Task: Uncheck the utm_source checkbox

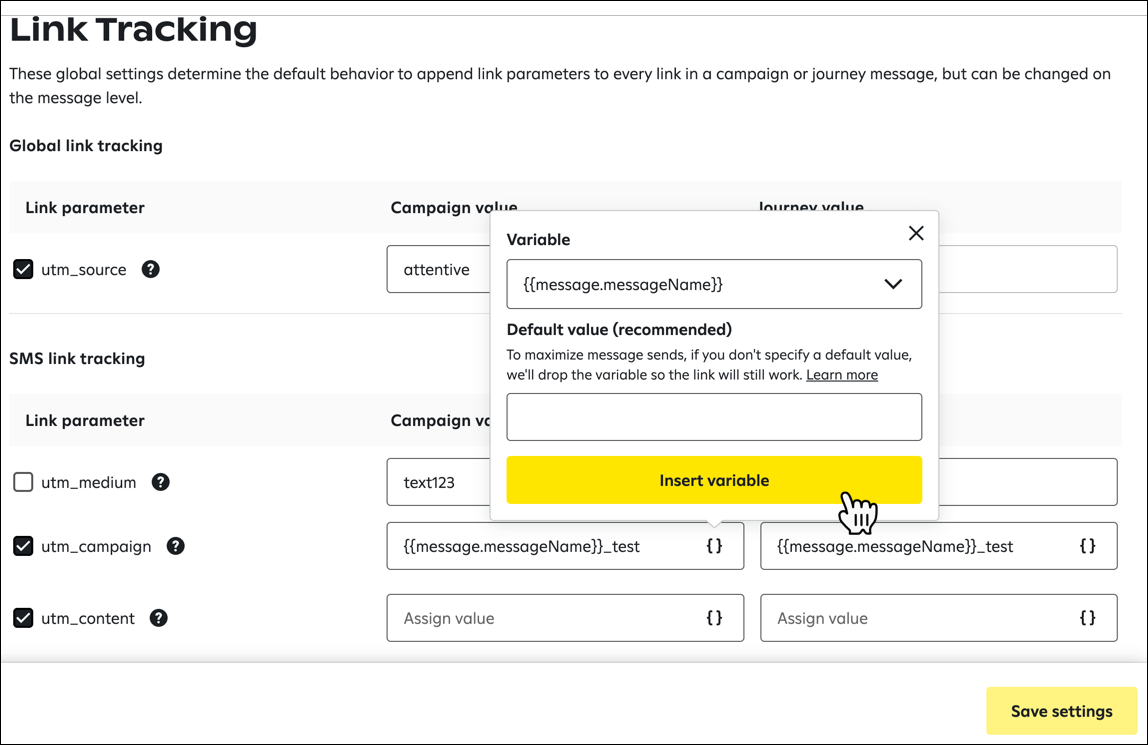Action: (x=23, y=269)
